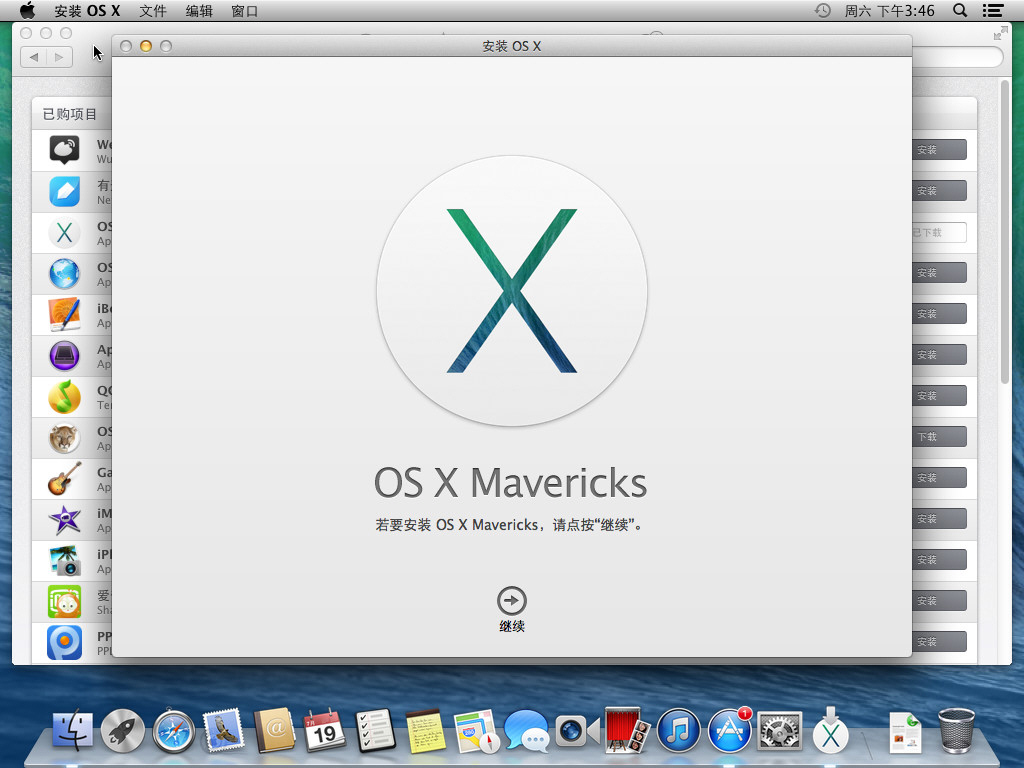The width and height of the screenshot is (1024, 768).
Task: Click the 已购项目 heading
Action: (70, 114)
